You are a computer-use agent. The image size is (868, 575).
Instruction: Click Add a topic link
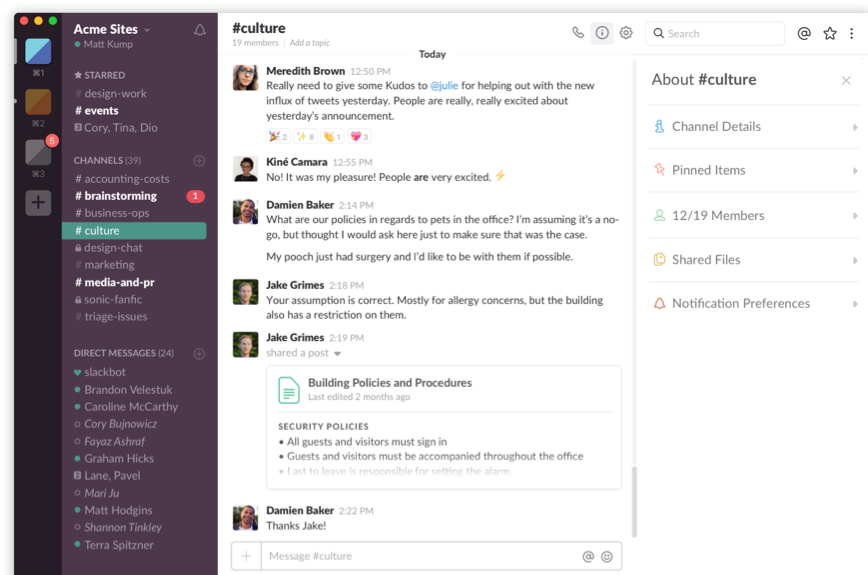tap(309, 43)
